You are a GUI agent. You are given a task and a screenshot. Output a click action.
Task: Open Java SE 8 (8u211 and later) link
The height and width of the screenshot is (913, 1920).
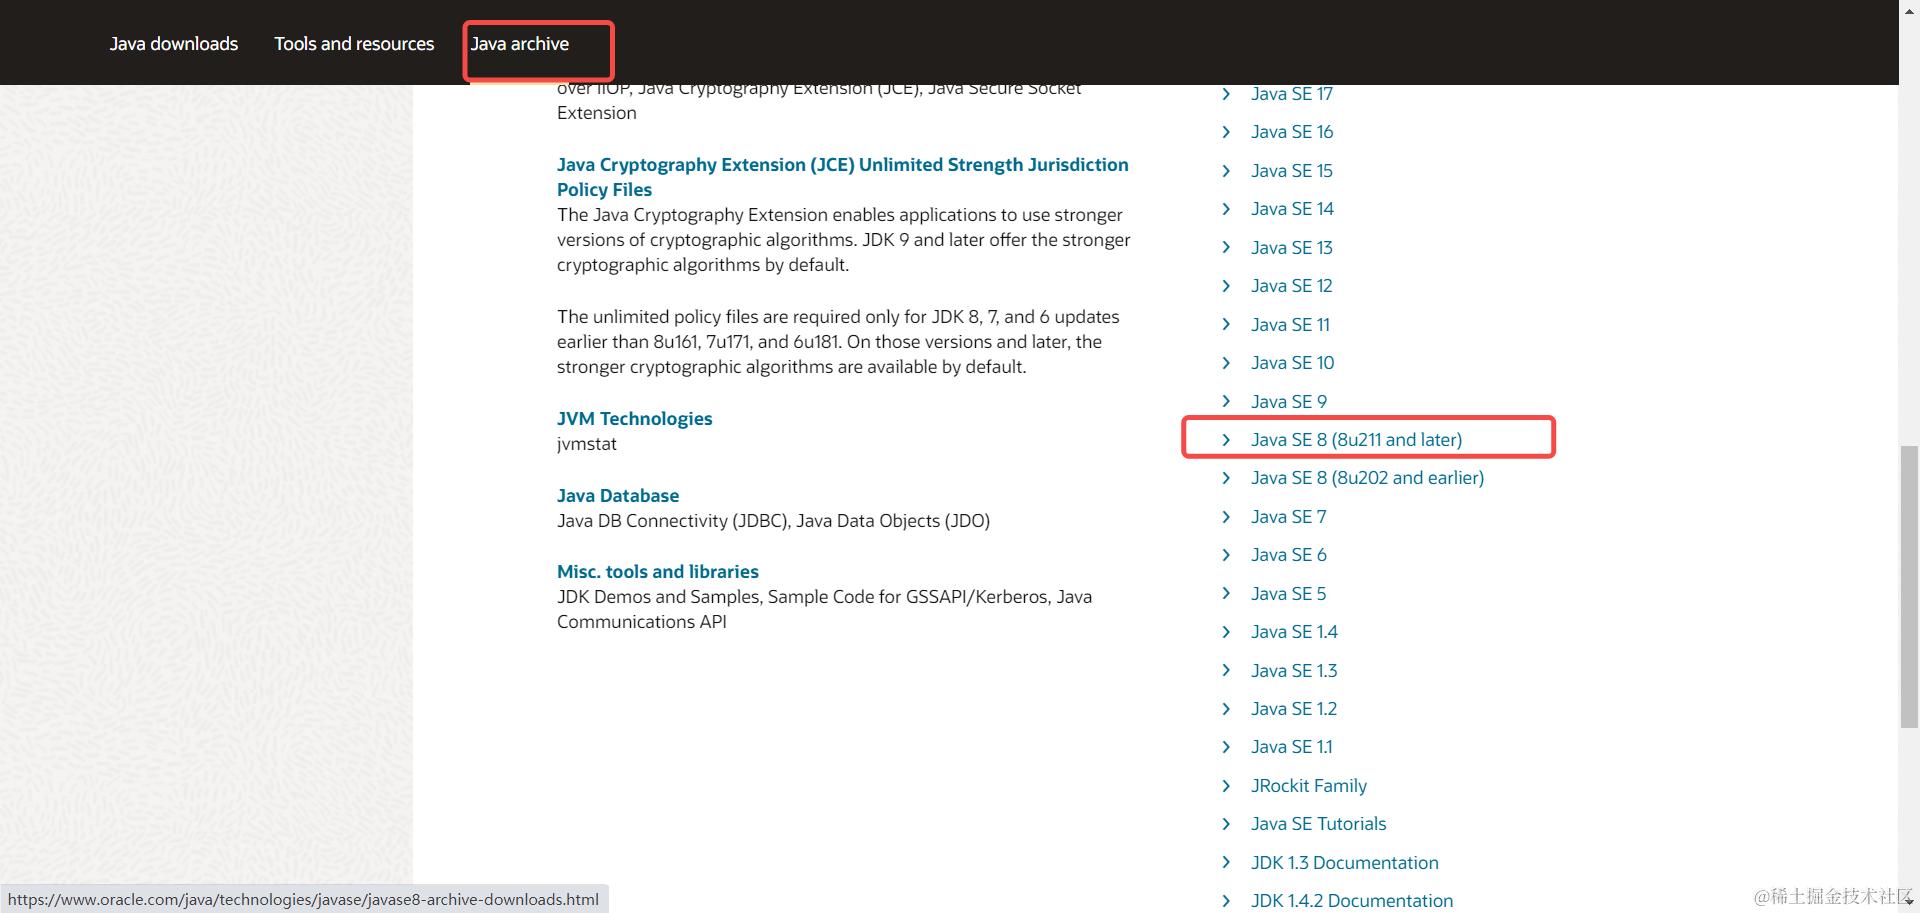click(x=1356, y=440)
